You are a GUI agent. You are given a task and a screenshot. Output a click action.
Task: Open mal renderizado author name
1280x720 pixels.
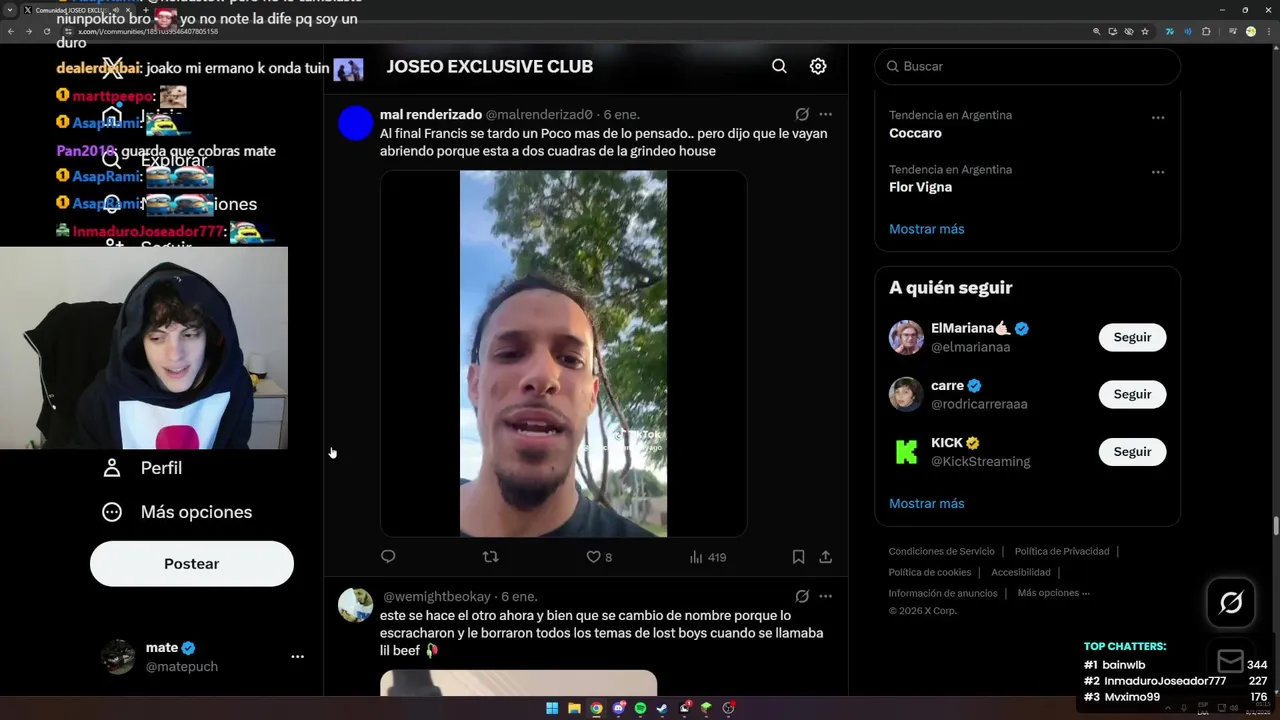tap(431, 114)
